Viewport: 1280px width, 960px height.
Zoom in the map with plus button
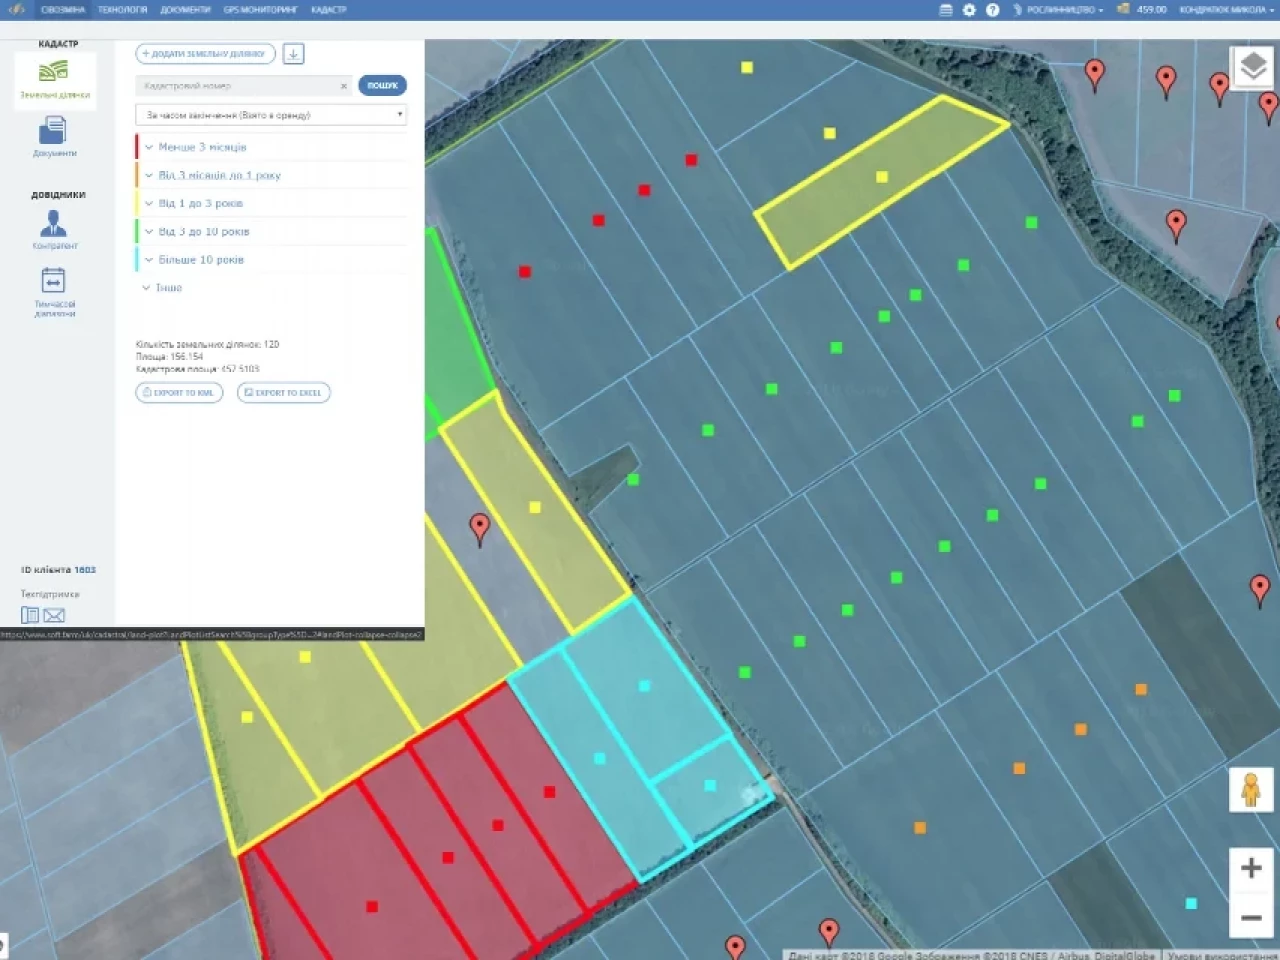click(x=1250, y=867)
